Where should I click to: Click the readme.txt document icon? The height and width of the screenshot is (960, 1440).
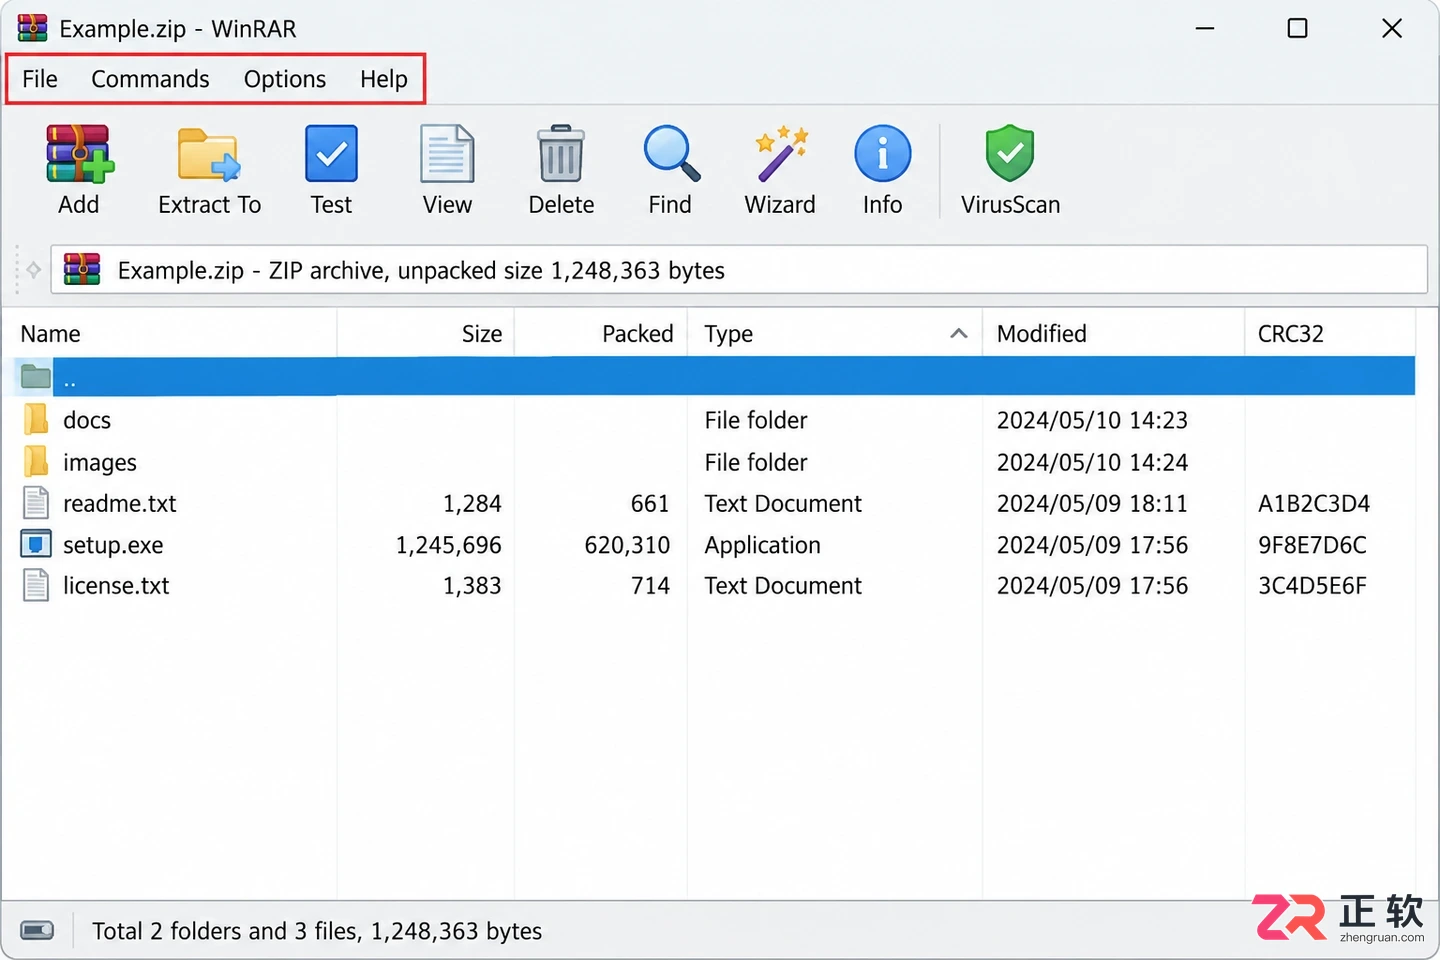click(36, 503)
